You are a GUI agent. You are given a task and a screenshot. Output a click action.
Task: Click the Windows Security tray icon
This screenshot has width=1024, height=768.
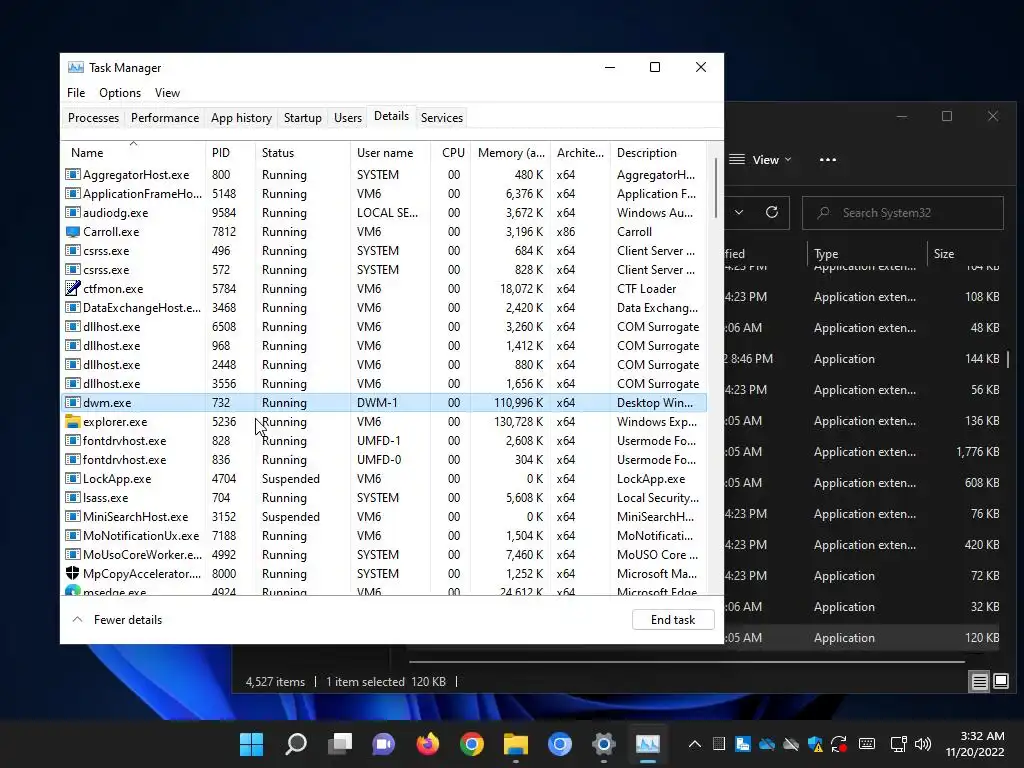click(x=815, y=744)
